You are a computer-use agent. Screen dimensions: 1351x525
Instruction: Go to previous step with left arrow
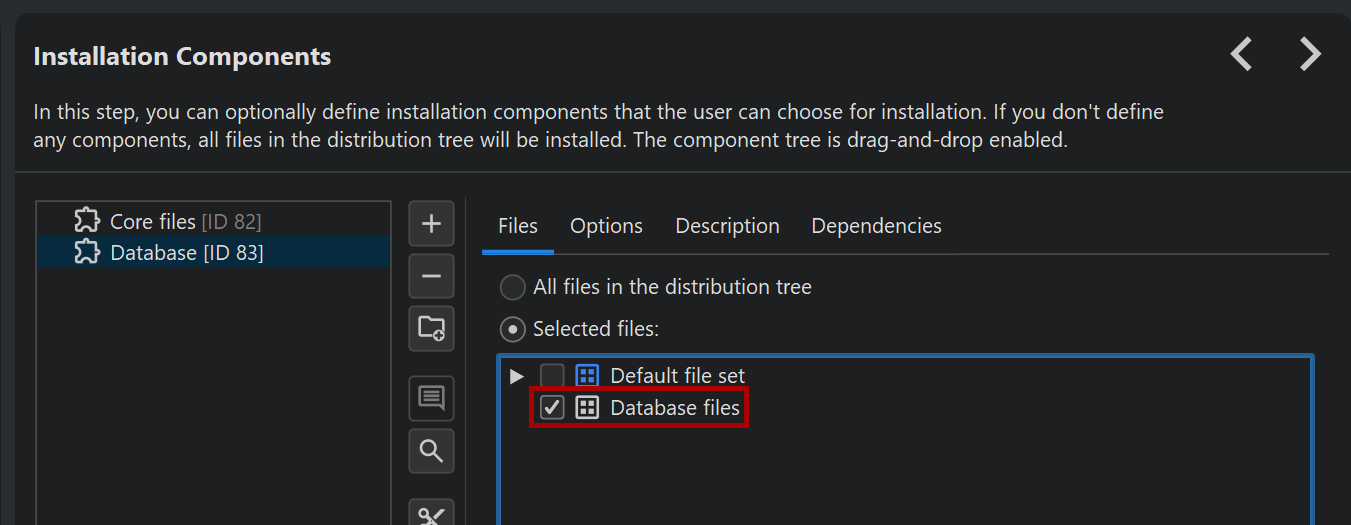coord(1241,54)
